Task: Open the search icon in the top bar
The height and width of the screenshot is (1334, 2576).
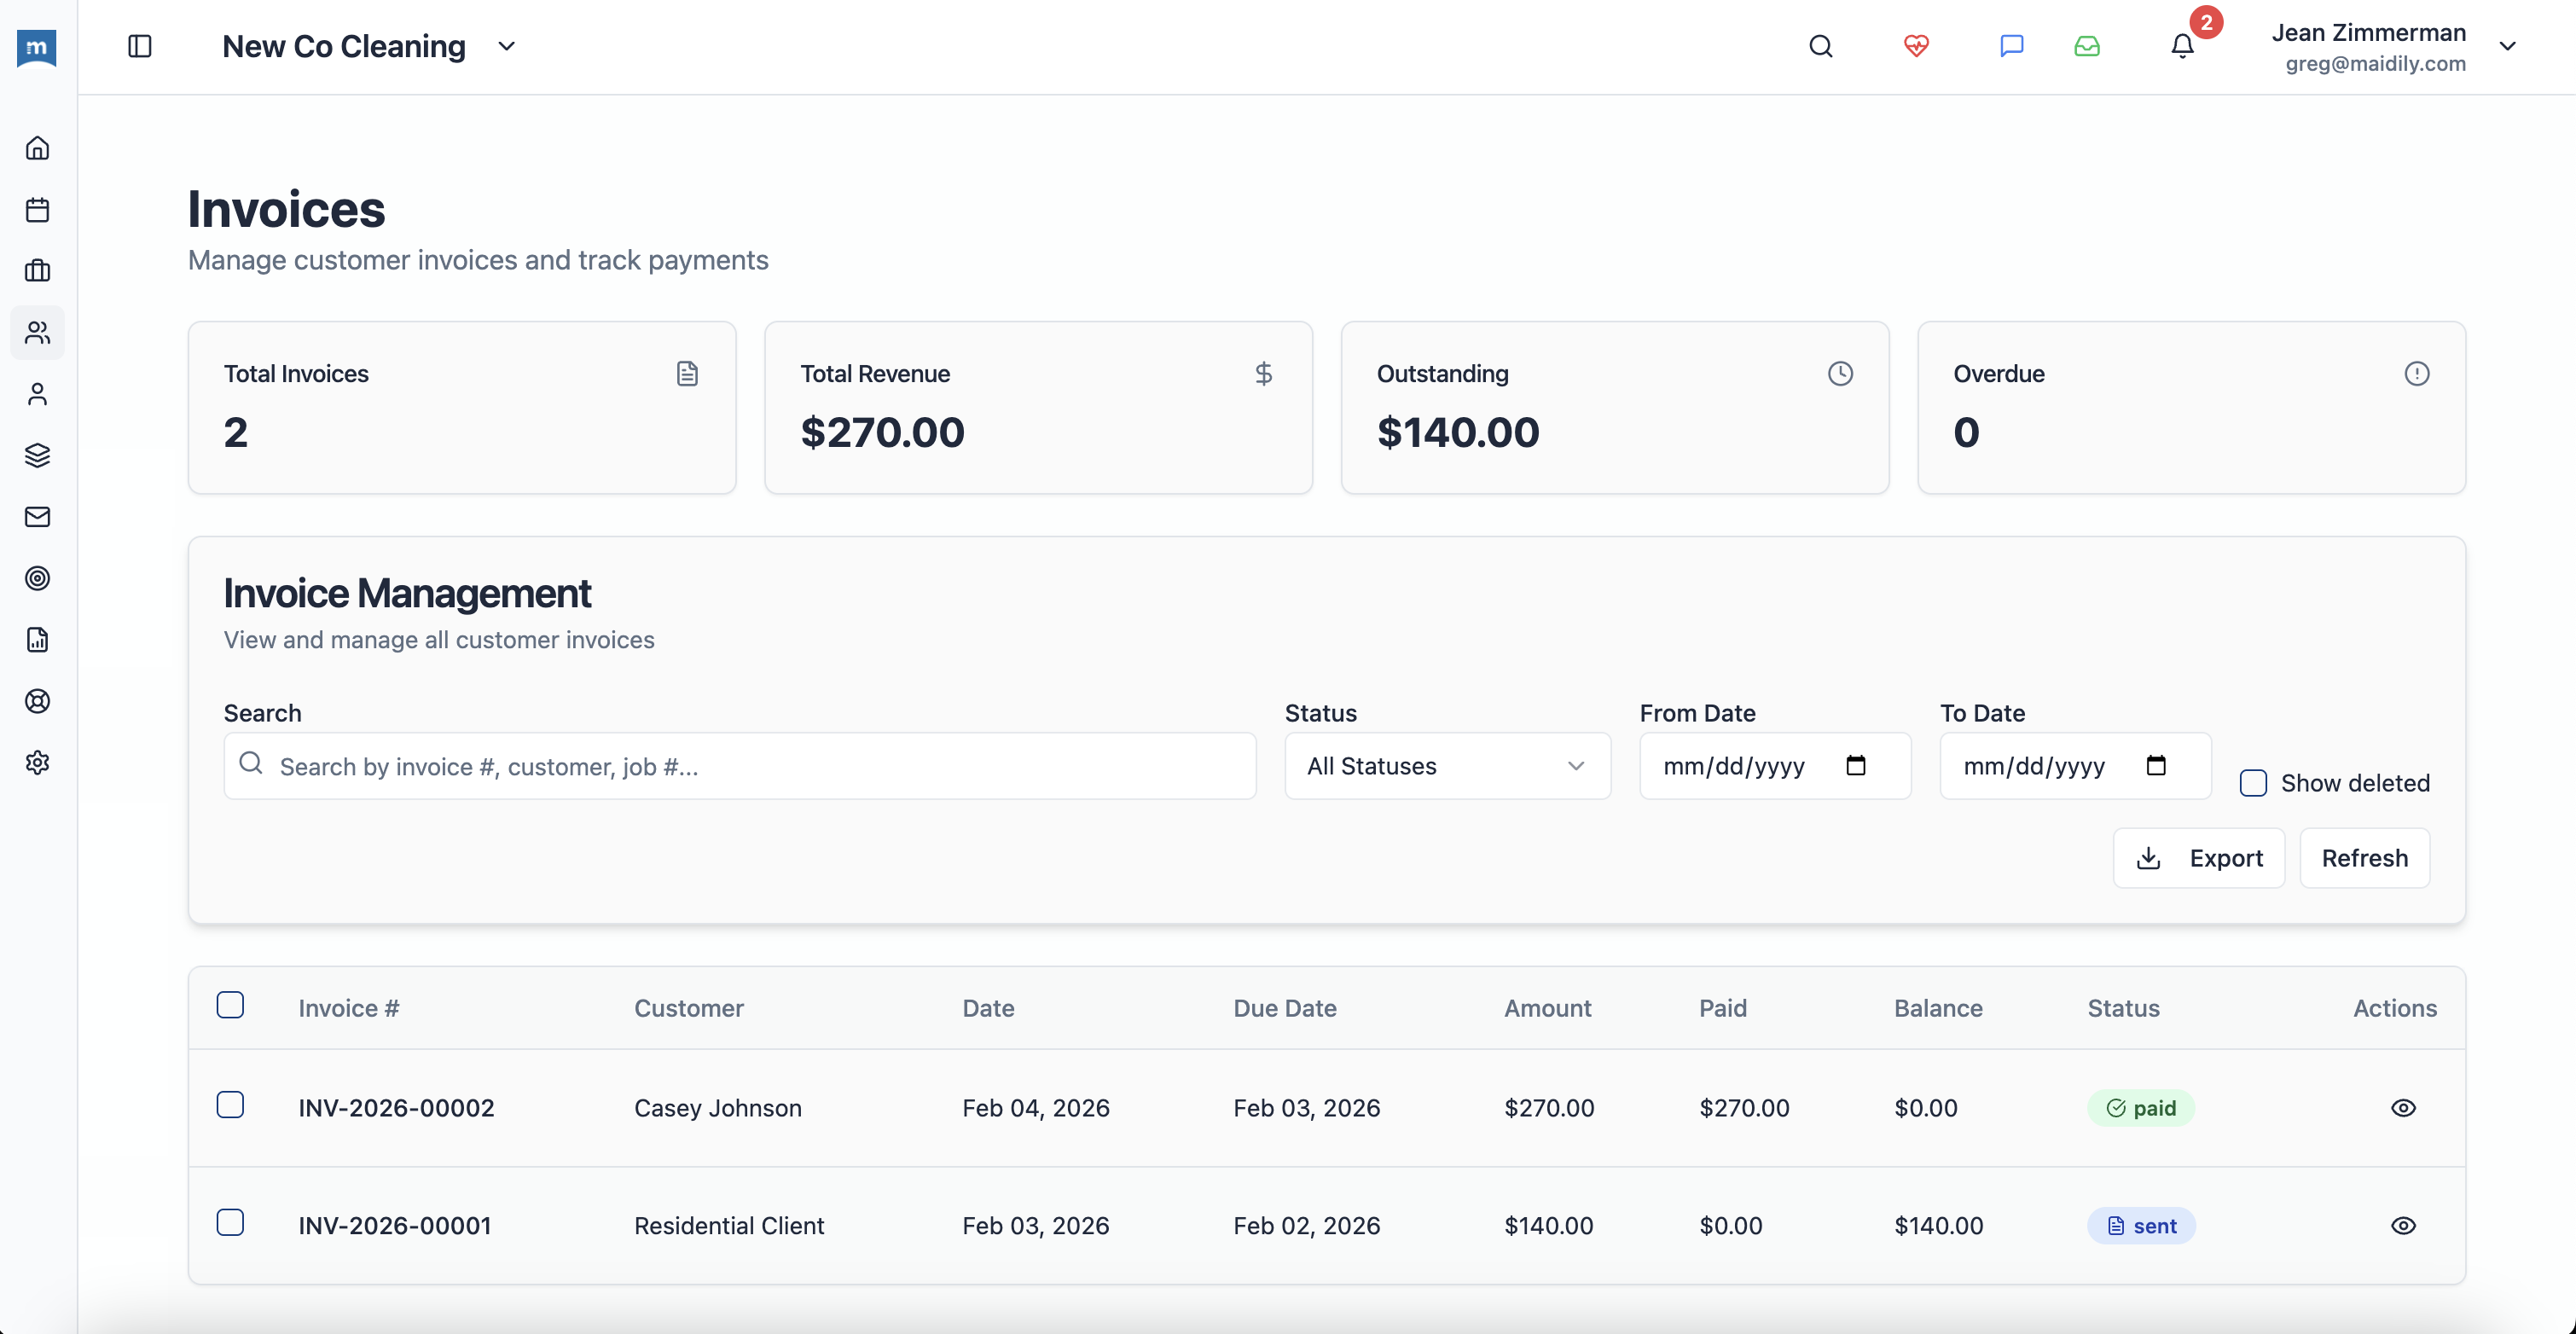Action: 1820,46
